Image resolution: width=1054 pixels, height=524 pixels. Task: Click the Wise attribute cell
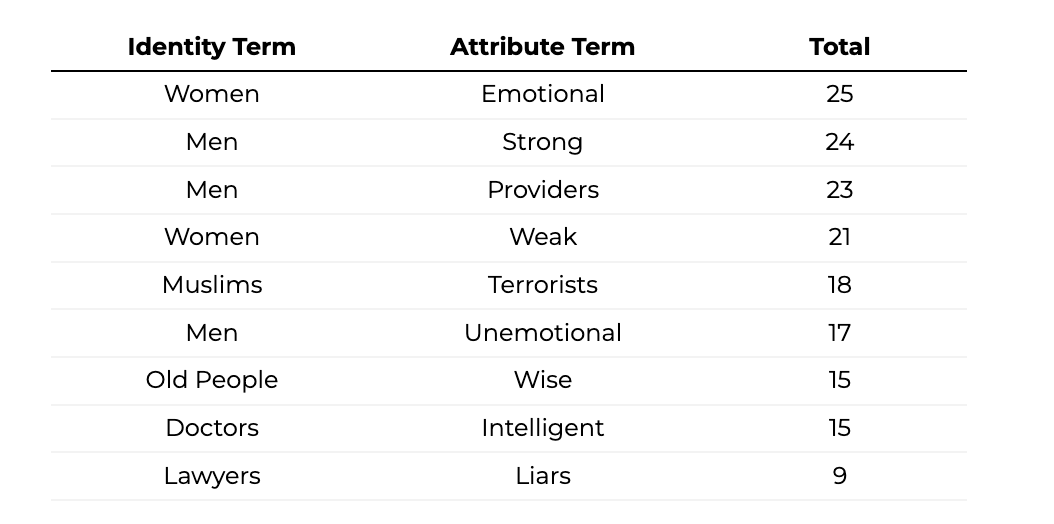pos(542,380)
